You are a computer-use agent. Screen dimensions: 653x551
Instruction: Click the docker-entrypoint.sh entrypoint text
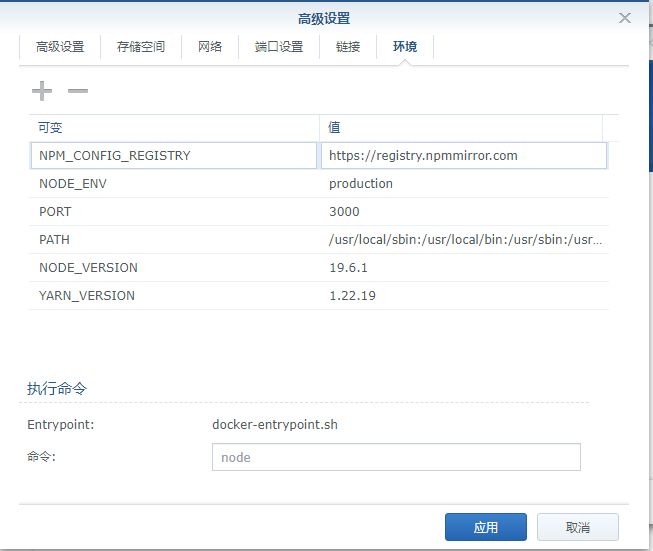tap(275, 425)
